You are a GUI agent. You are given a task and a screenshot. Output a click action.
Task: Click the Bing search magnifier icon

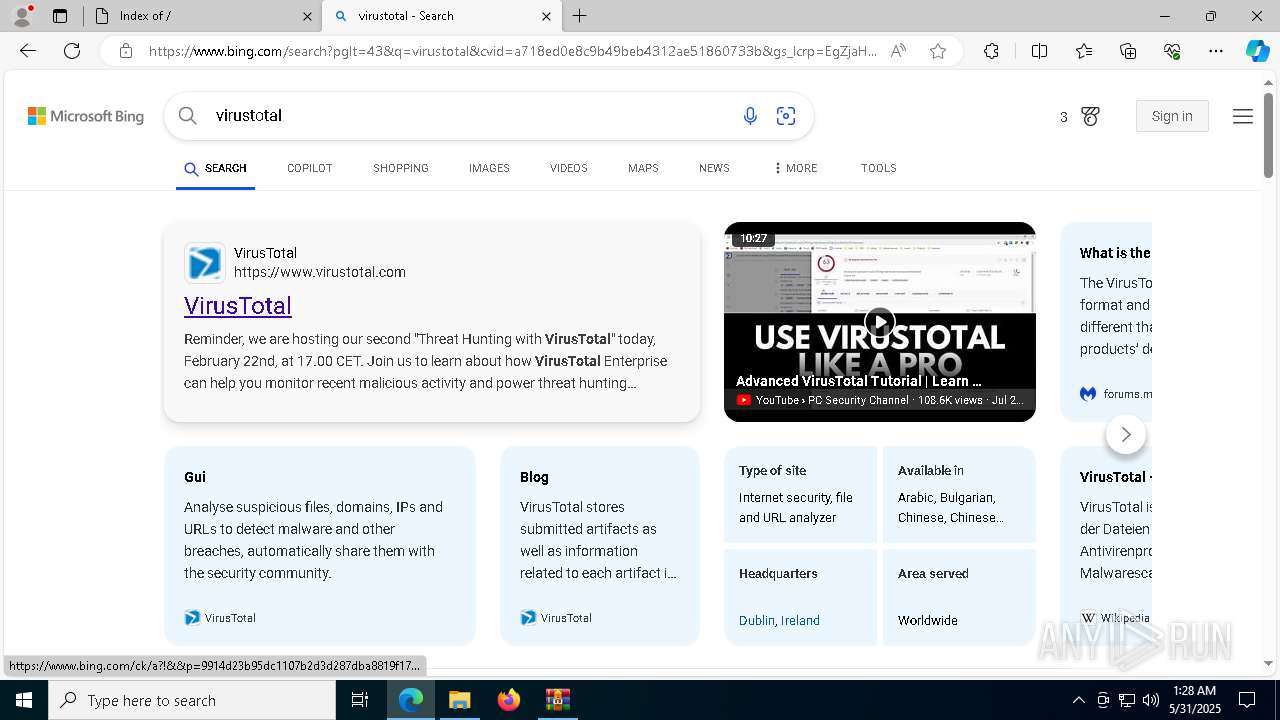(188, 116)
